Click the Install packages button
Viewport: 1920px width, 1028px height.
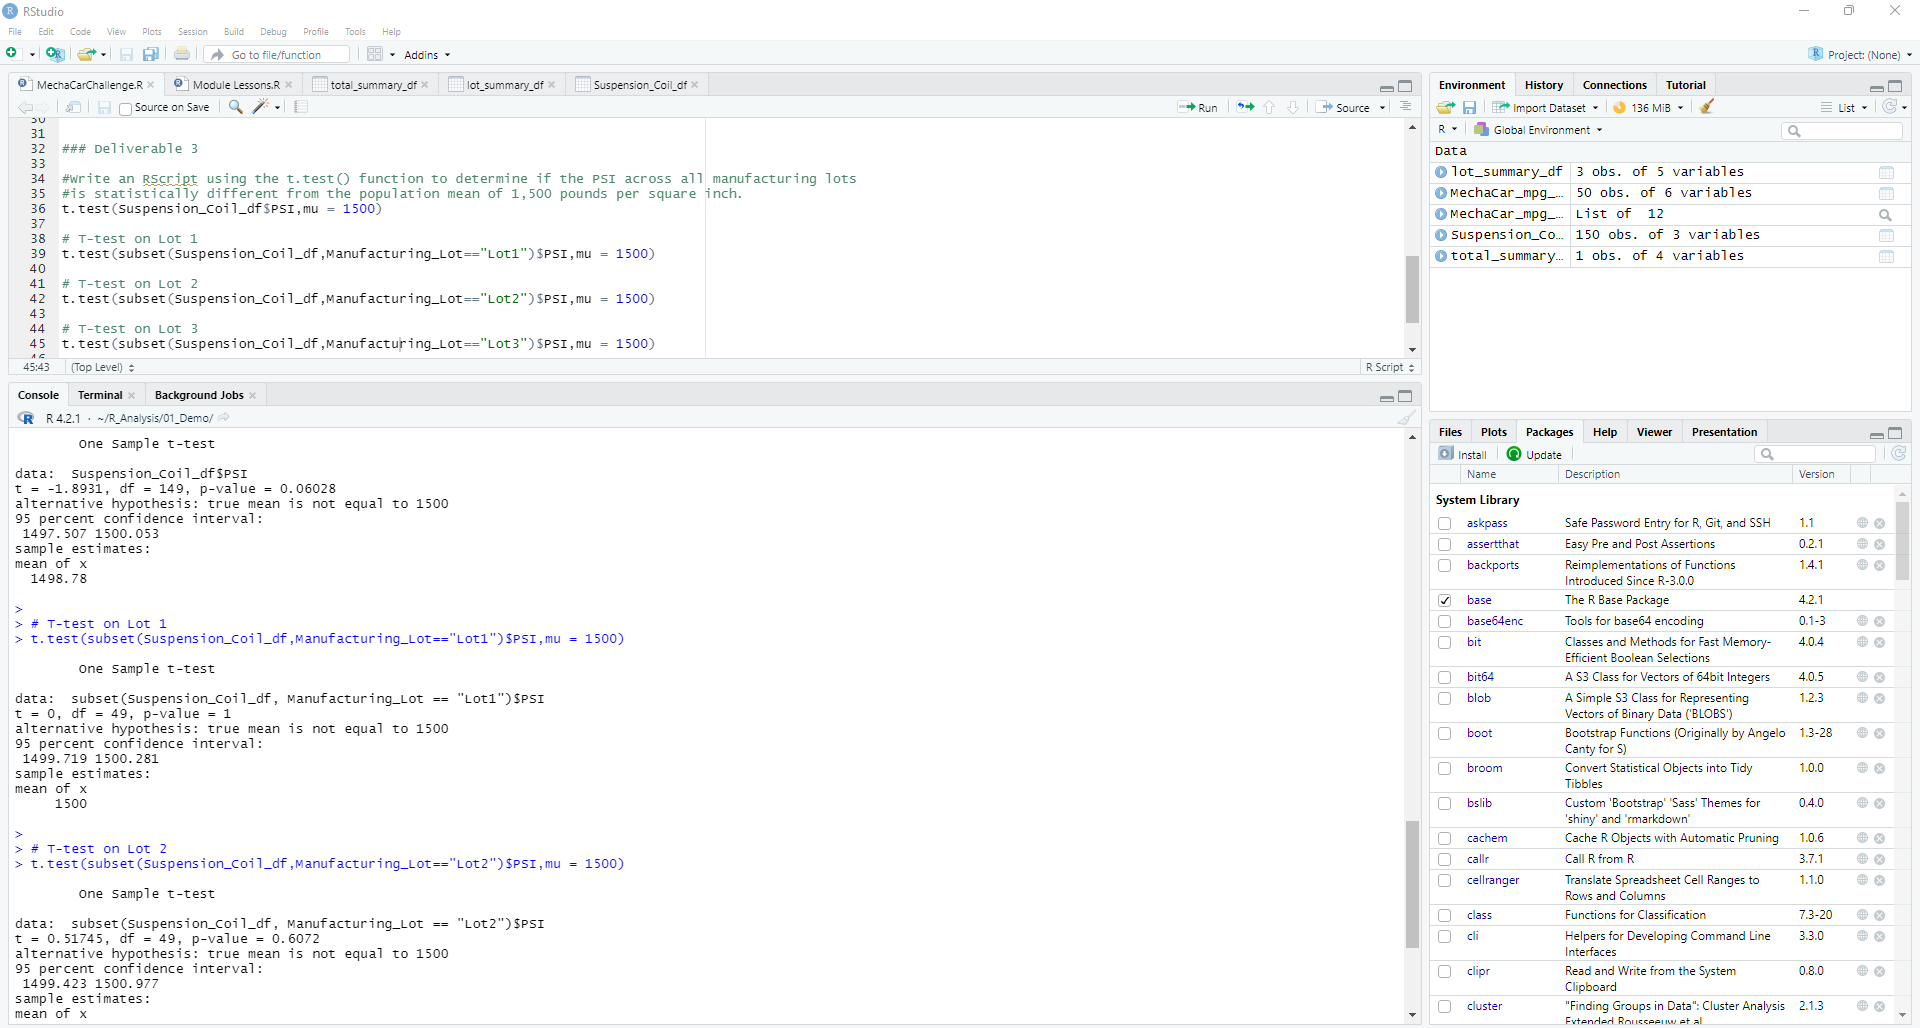[1463, 454]
